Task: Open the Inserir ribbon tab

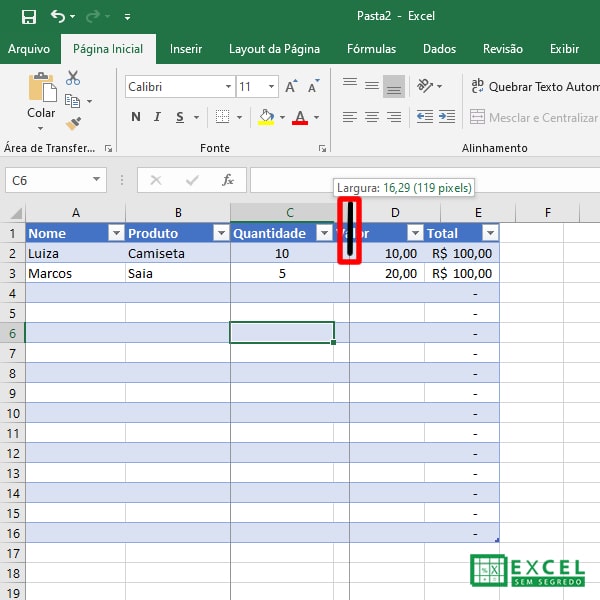Action: [x=185, y=48]
